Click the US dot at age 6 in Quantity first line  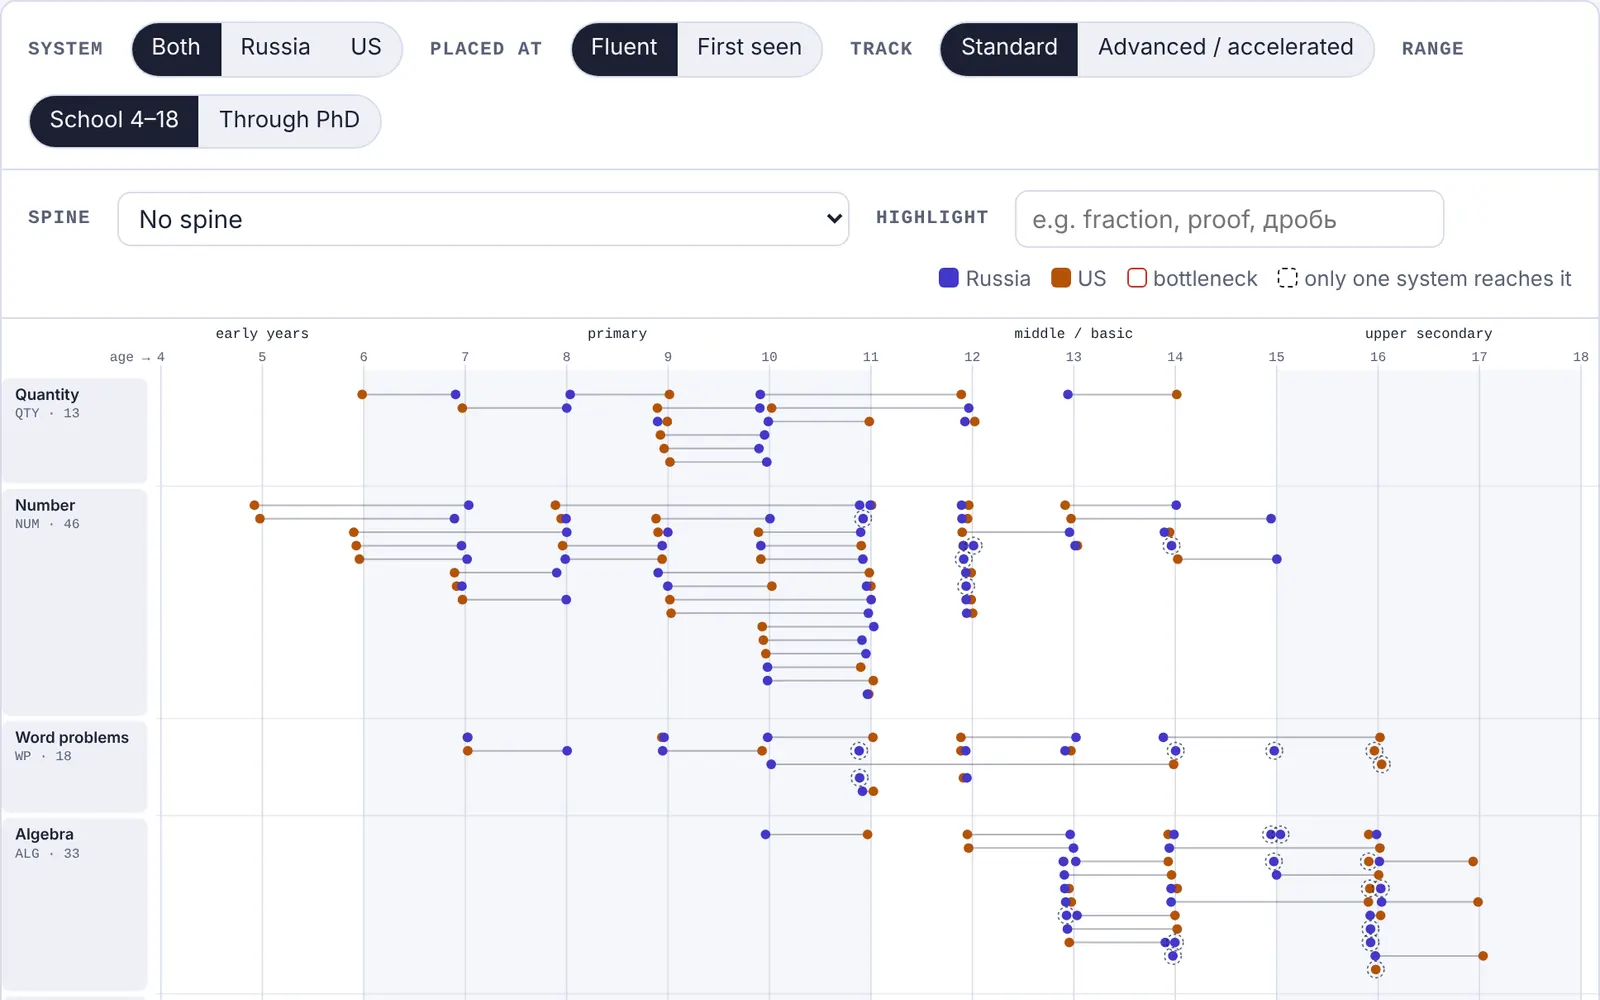tap(362, 395)
